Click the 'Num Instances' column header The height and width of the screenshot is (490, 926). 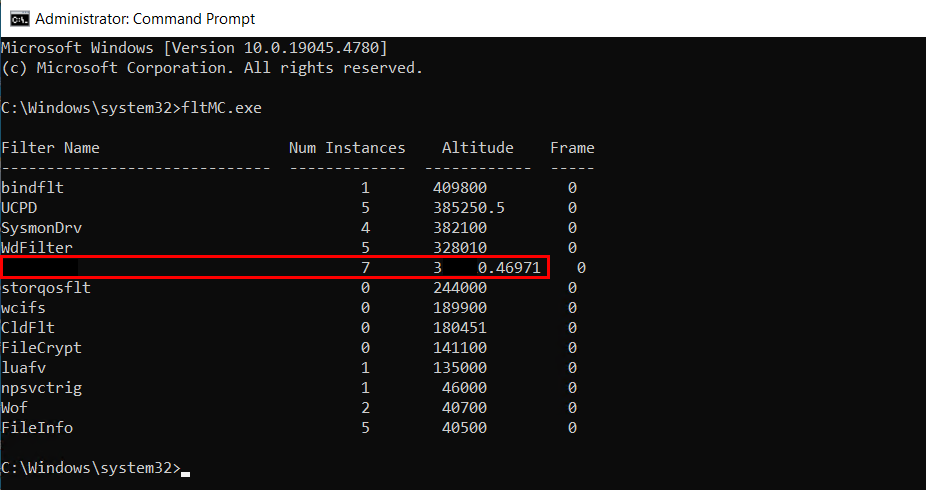pyautogui.click(x=347, y=148)
